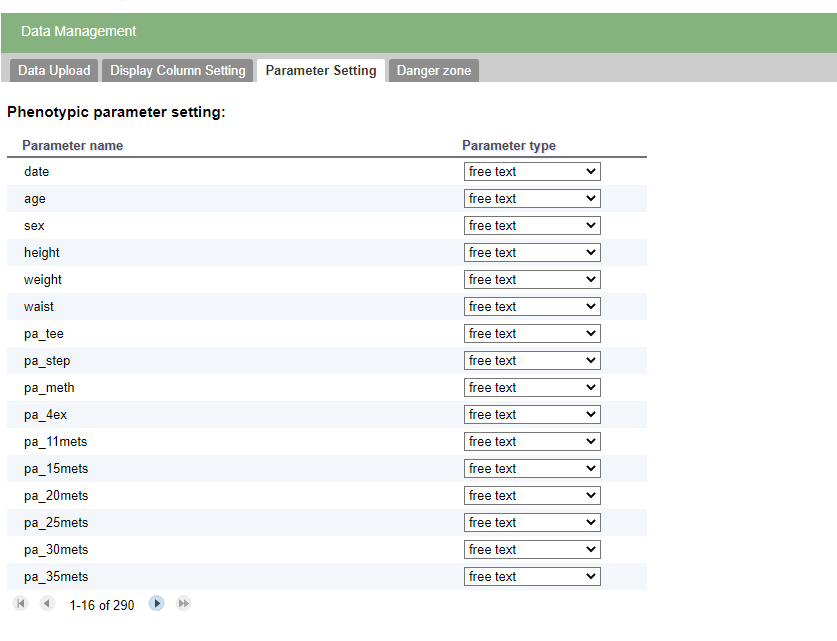Open pa_tee parameter type dropdown

pos(532,334)
